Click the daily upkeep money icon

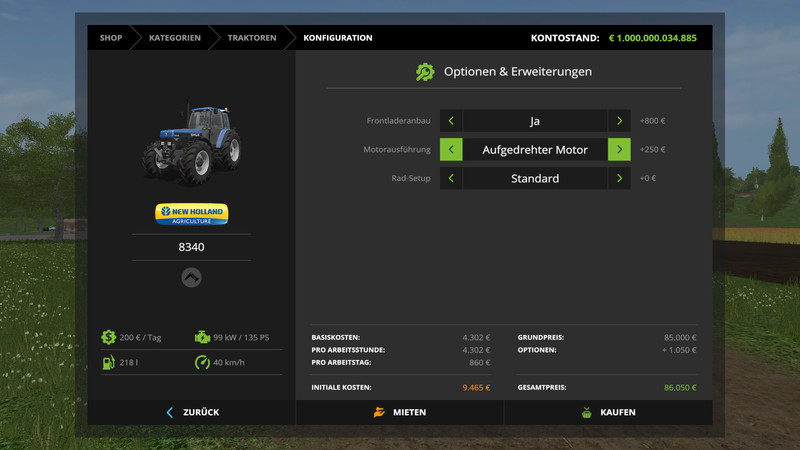[x=108, y=337]
